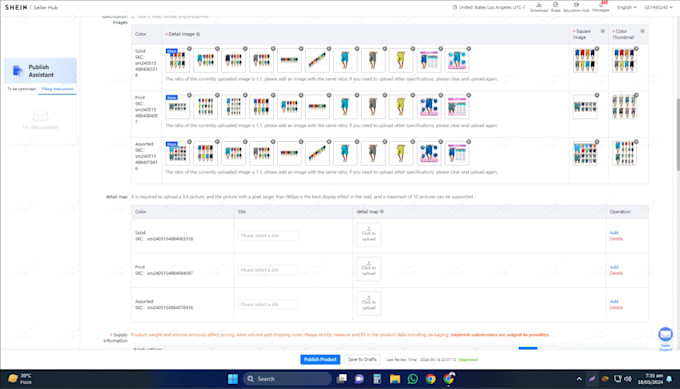Image resolution: width=680 pixels, height=389 pixels.
Task: Click to upload Assorted detail map
Action: click(369, 304)
